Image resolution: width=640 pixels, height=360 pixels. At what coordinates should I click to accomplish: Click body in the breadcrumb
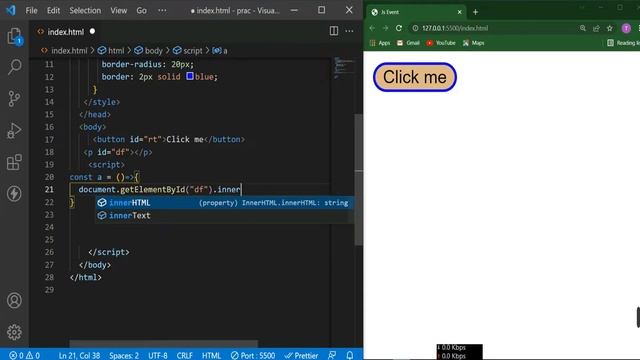(153, 51)
